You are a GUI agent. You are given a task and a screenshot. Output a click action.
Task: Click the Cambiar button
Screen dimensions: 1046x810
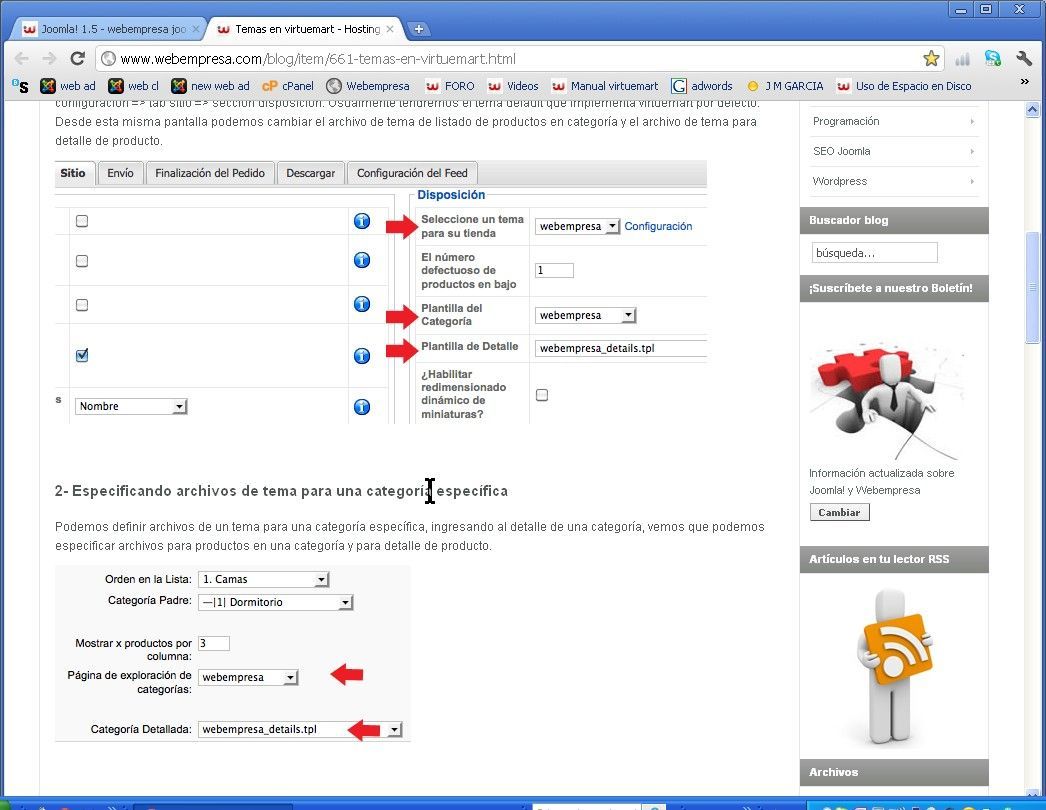coord(839,512)
